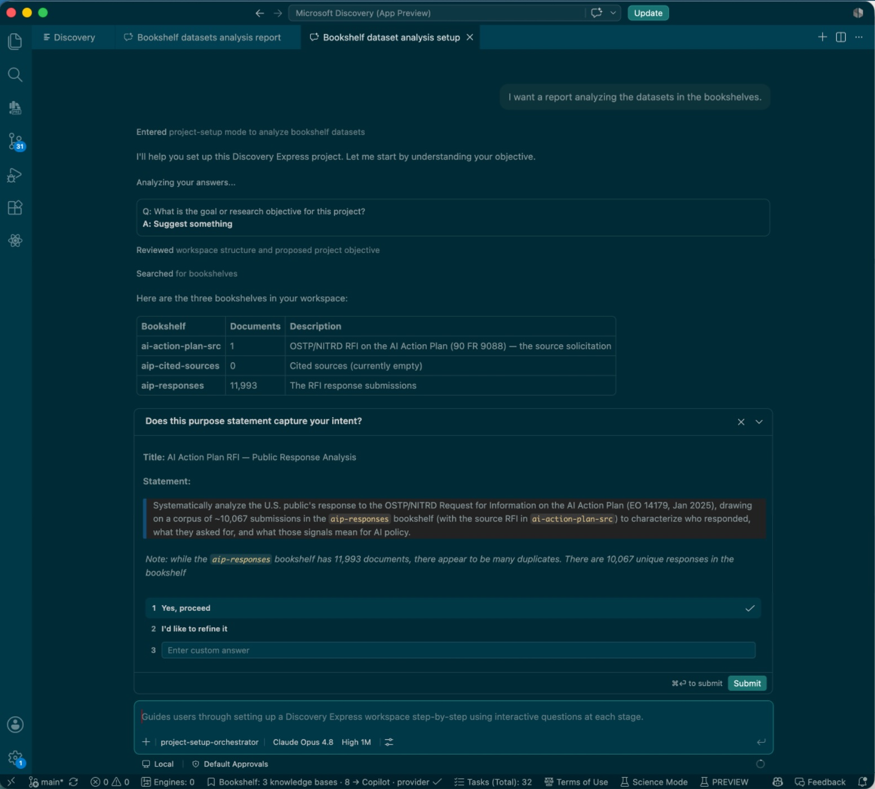Open the Local session target picker
875x789 pixels.
[157, 764]
